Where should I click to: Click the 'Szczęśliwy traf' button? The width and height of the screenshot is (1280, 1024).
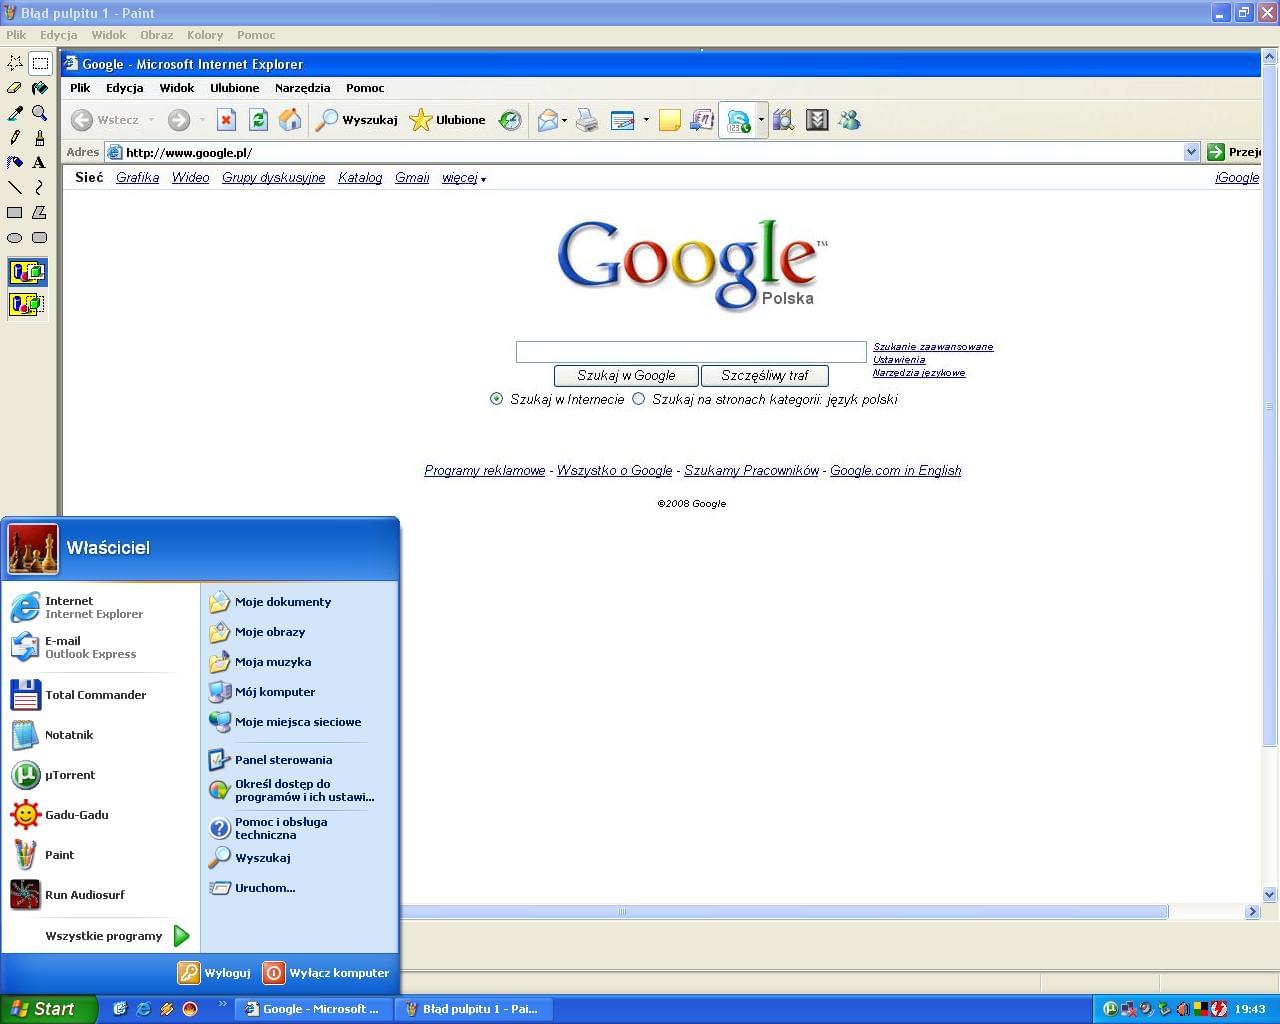765,376
